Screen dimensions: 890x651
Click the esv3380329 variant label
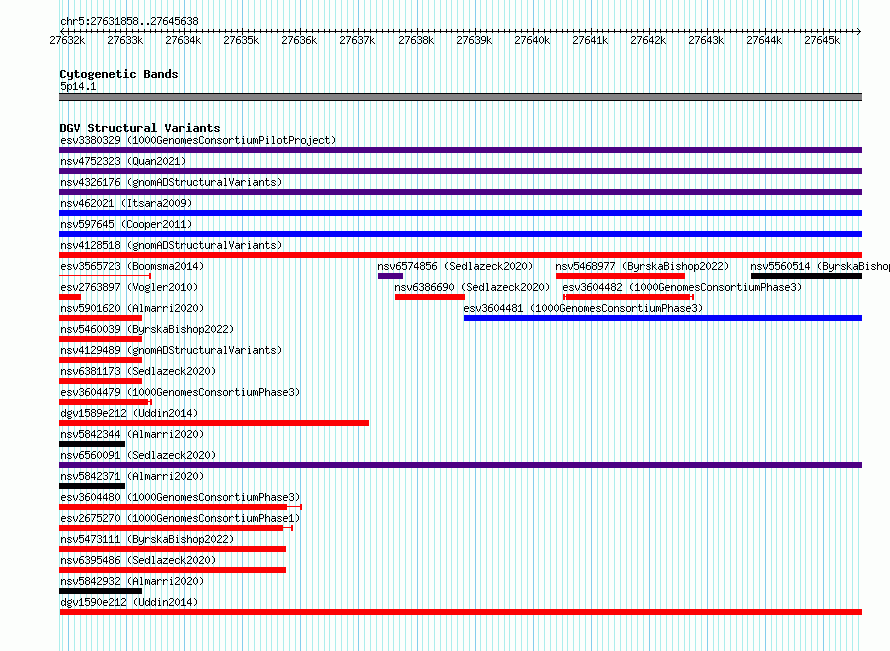pos(198,140)
